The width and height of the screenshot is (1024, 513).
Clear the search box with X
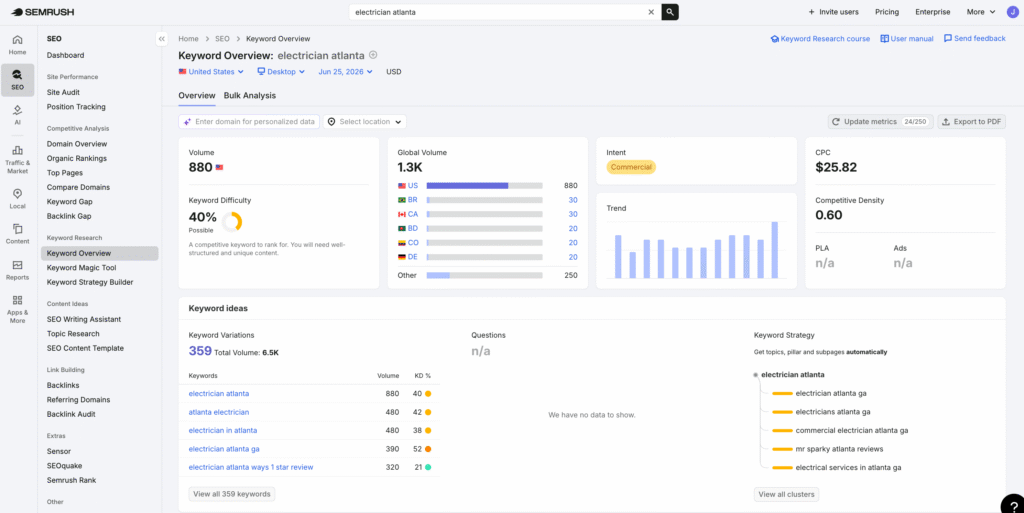pos(651,12)
